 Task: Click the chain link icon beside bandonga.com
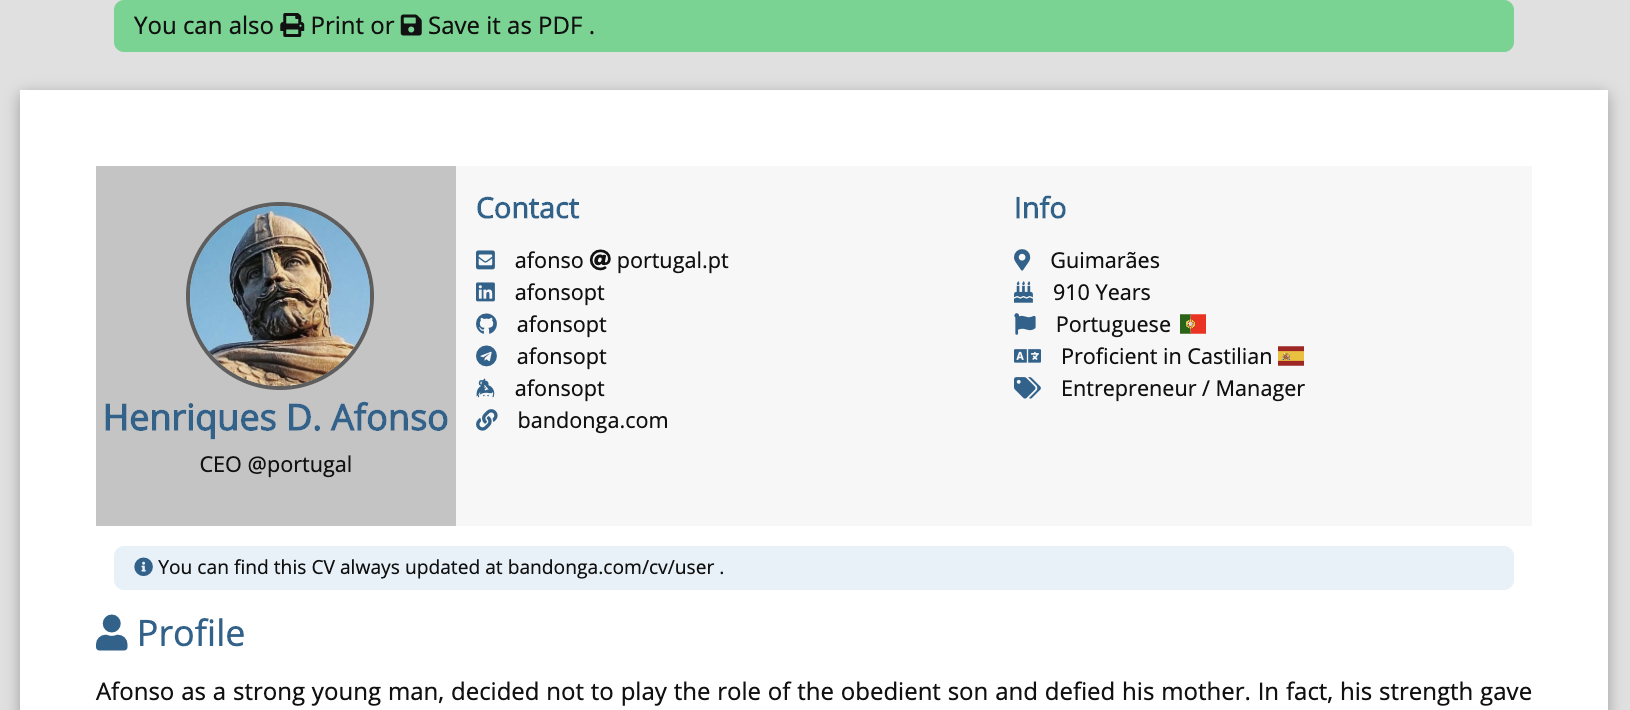[x=487, y=420]
